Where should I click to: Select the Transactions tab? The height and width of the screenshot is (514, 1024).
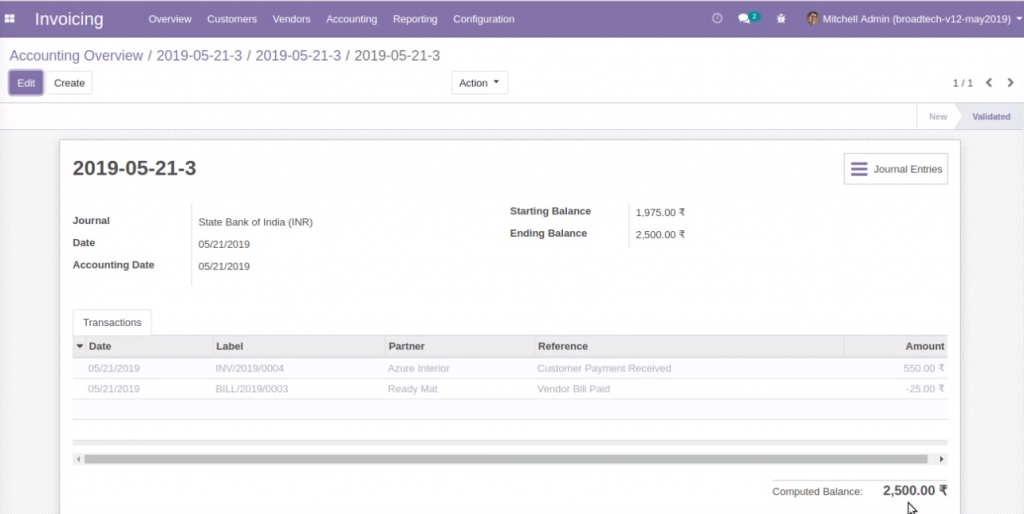[112, 323]
